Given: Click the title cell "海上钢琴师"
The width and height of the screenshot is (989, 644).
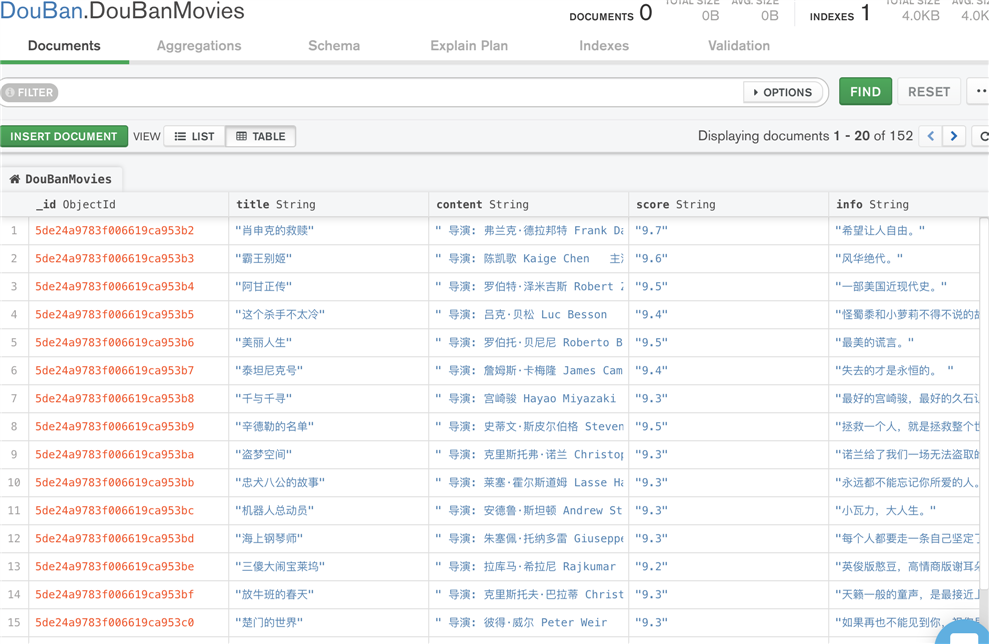Looking at the screenshot, I should coord(328,538).
